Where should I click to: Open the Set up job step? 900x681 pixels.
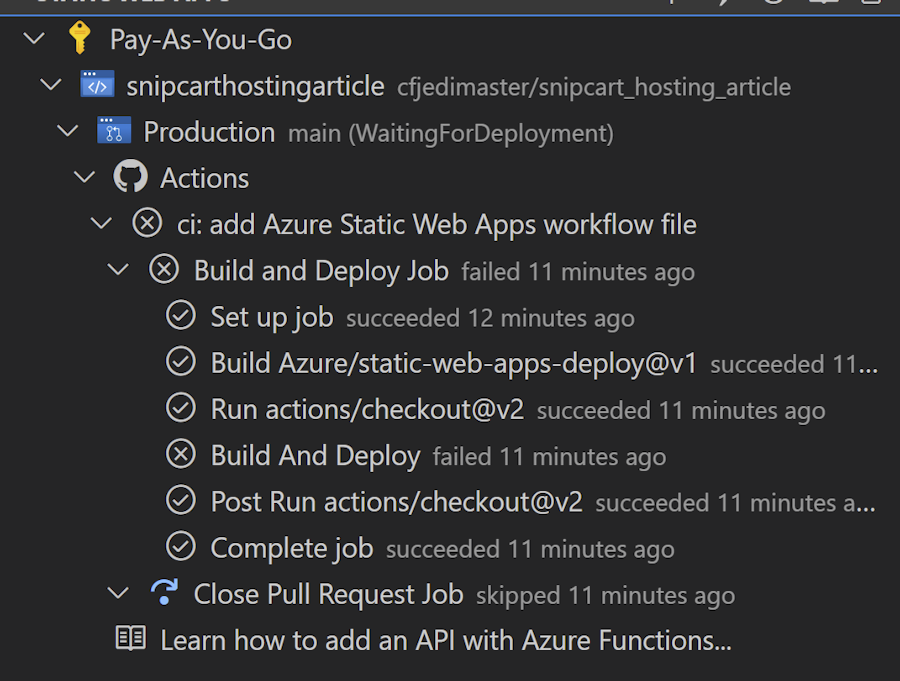[271, 318]
